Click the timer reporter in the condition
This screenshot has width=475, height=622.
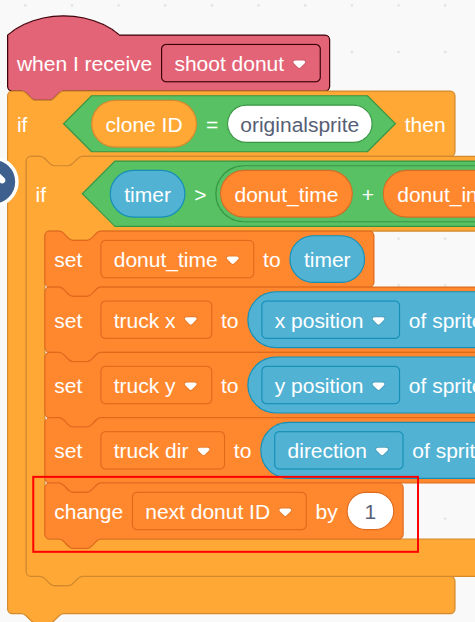(x=147, y=194)
